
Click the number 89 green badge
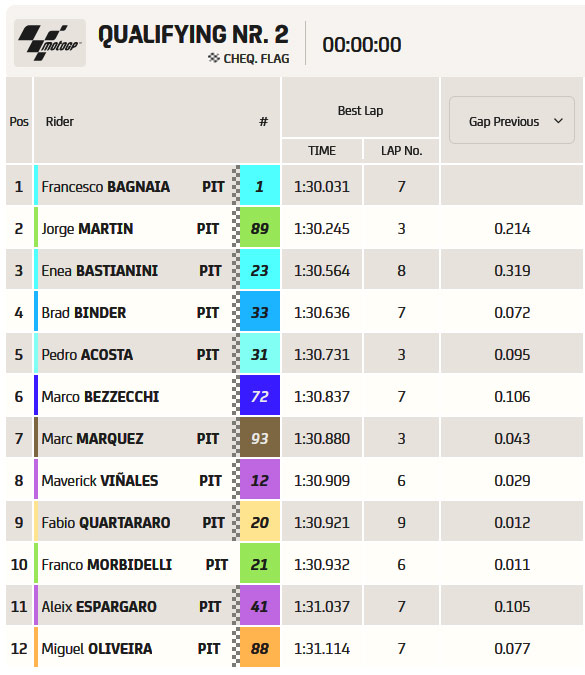click(260, 227)
